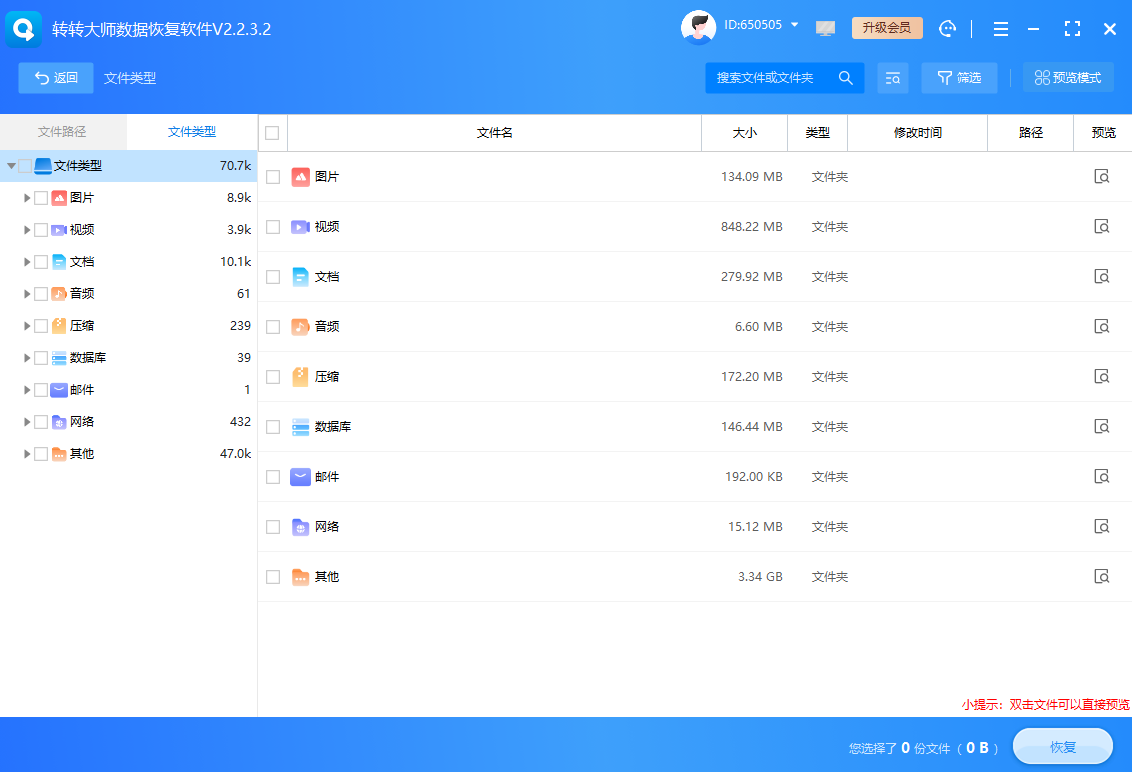1132x772 pixels.
Task: Click the 返回 back button
Action: coord(56,78)
